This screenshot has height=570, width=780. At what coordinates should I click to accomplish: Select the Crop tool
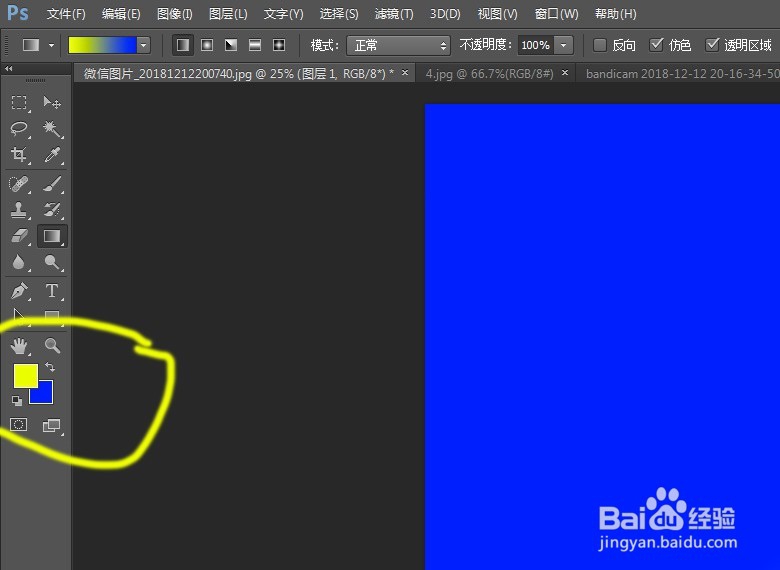pos(19,155)
